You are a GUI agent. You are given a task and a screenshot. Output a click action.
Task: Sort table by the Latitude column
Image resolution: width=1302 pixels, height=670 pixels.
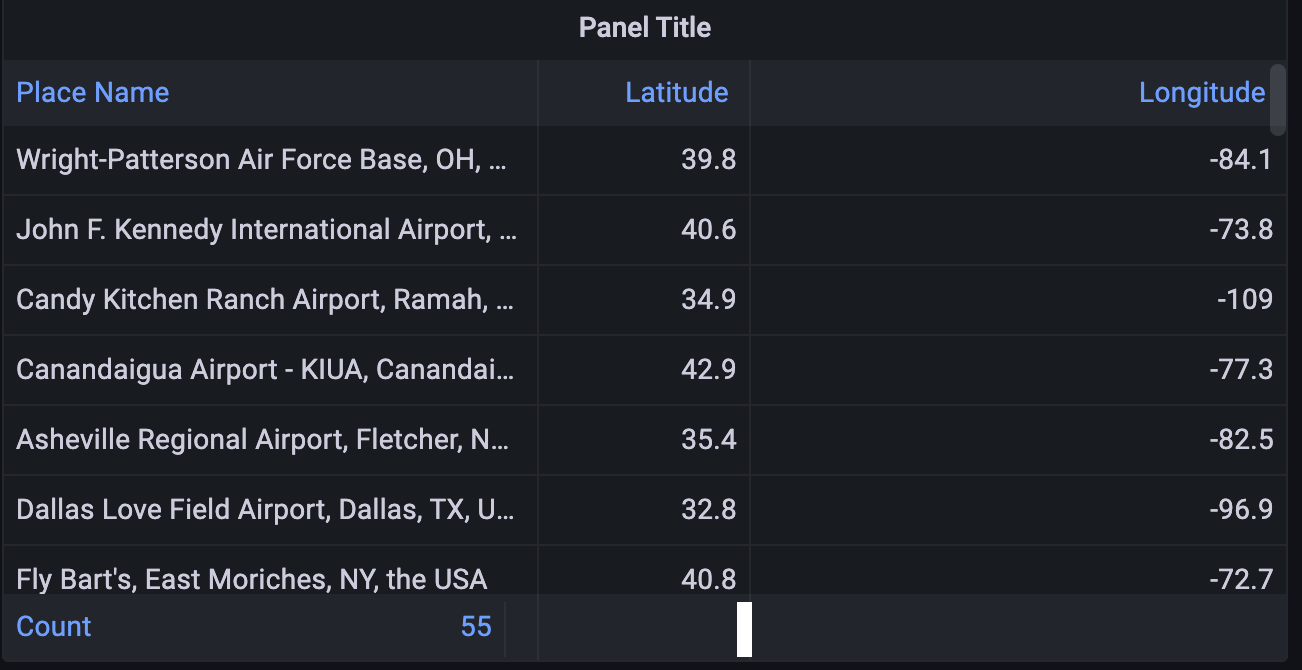677,92
